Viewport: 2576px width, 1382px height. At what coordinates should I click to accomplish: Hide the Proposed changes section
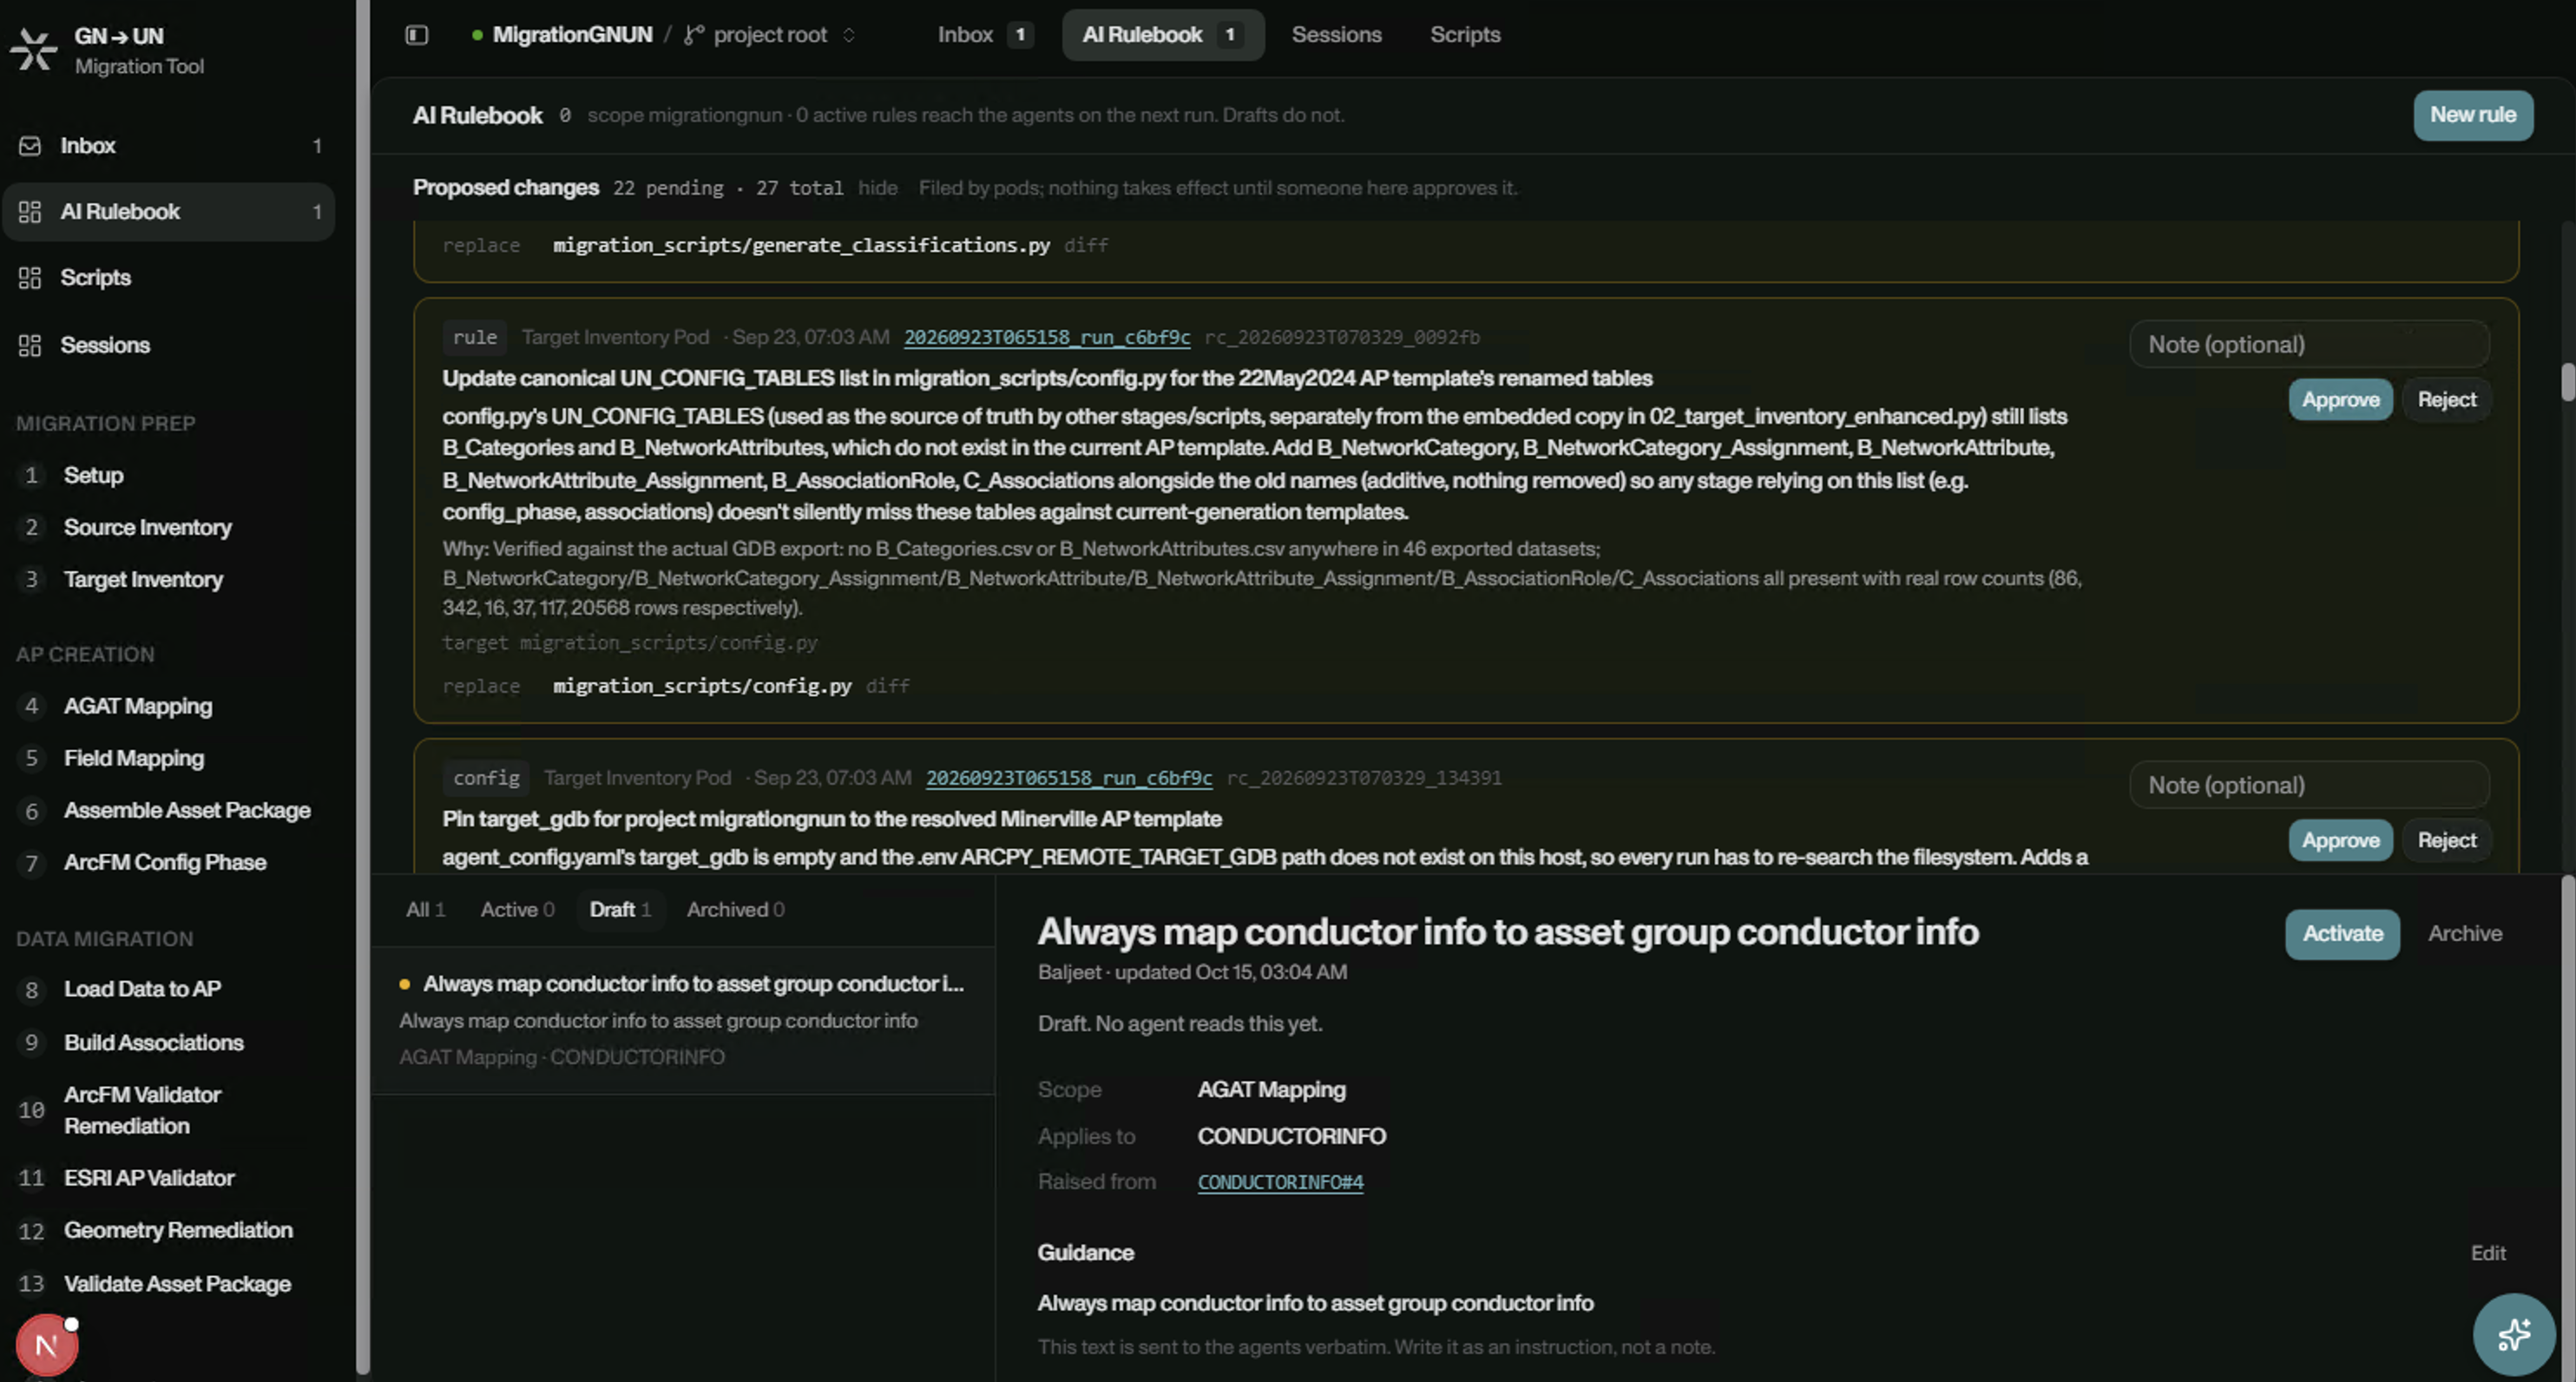[877, 188]
